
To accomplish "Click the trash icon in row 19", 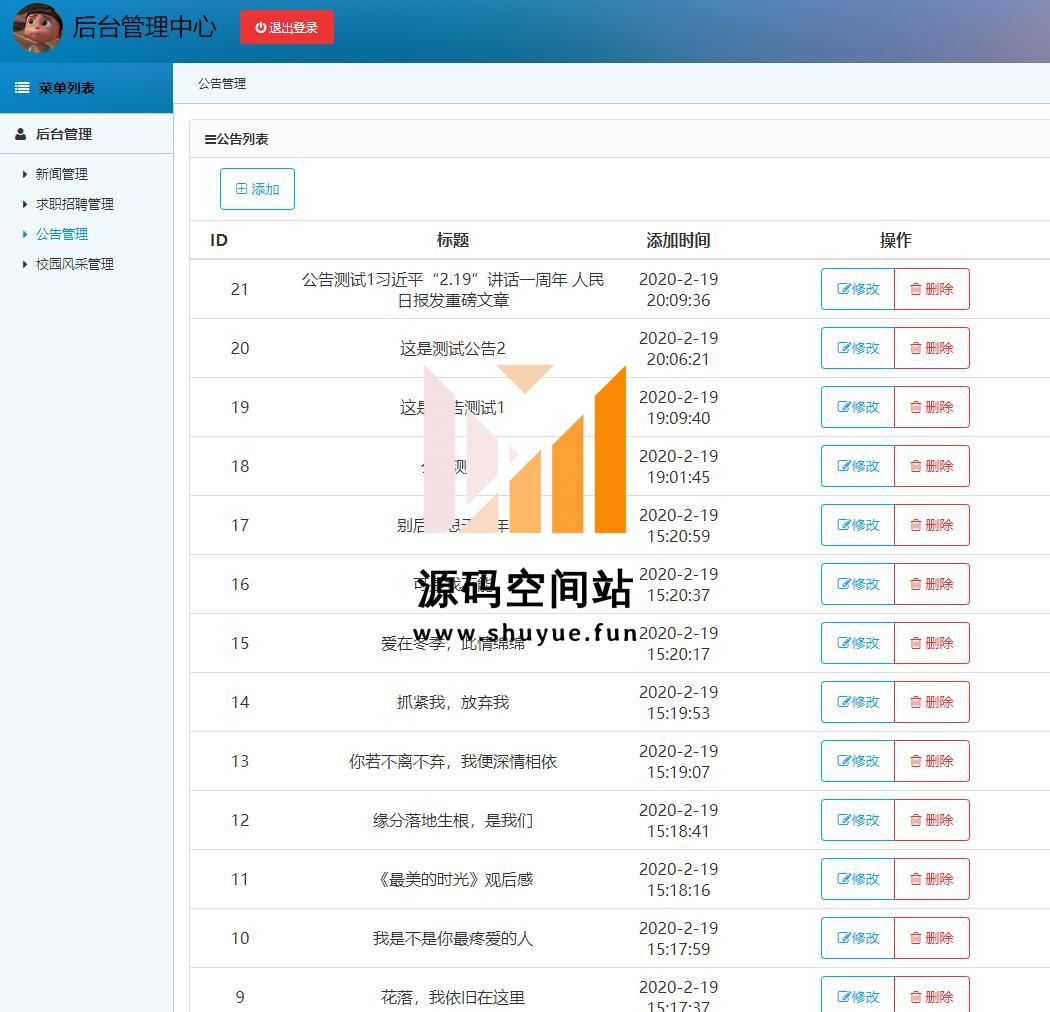I will click(915, 407).
